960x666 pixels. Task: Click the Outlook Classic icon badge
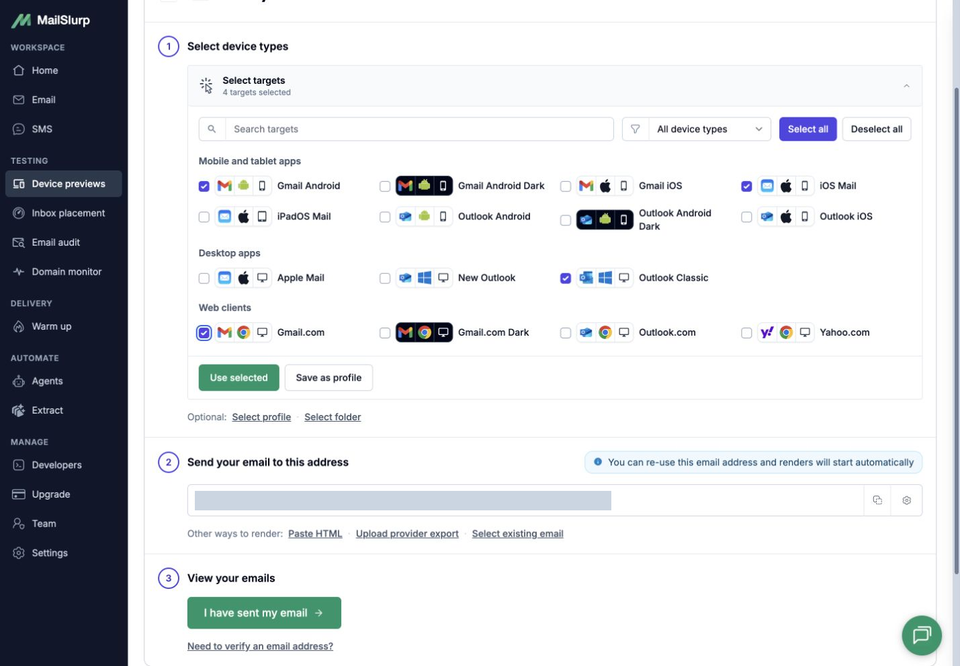(x=605, y=278)
